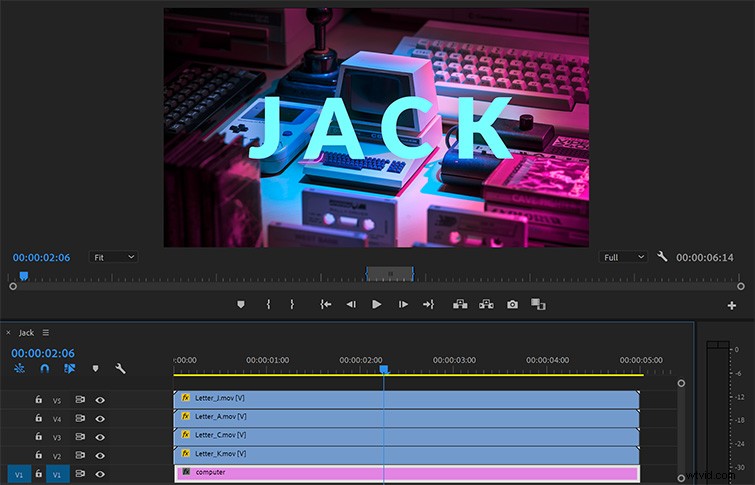Add marker in the timeline panel
Viewport: 755px width, 485px height.
[x=95, y=369]
